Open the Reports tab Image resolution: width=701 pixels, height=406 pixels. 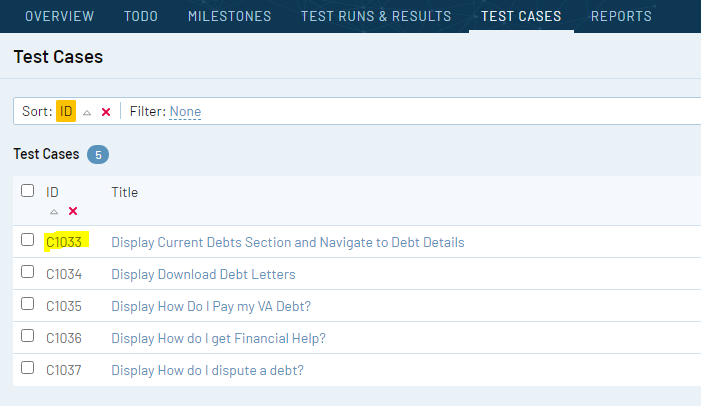tap(621, 16)
